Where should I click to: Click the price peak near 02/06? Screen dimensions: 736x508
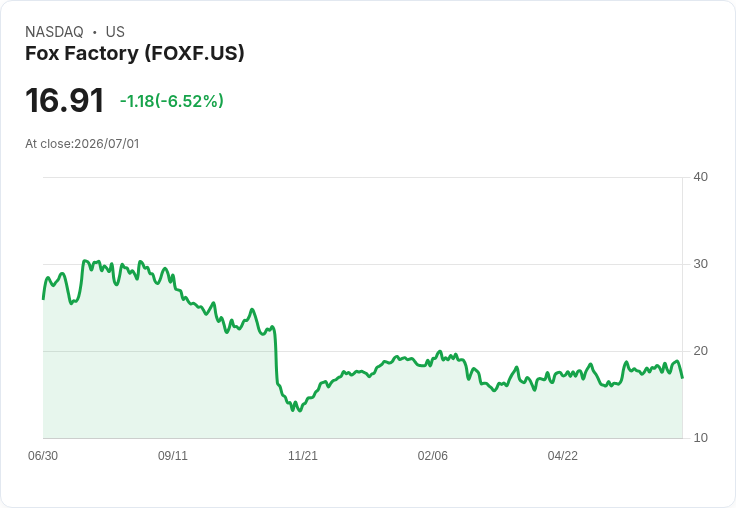click(440, 351)
